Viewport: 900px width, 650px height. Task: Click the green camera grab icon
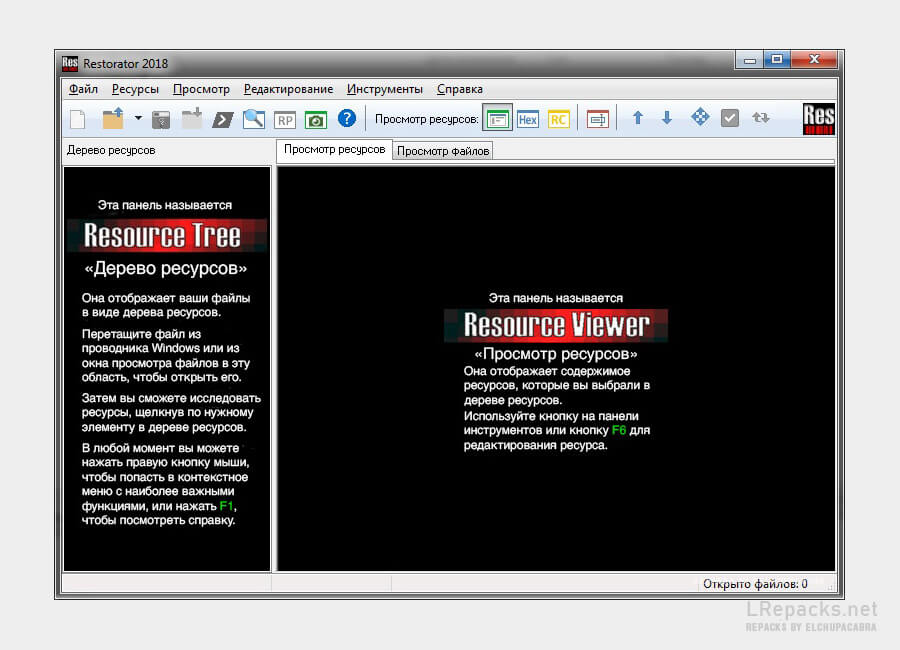[315, 119]
